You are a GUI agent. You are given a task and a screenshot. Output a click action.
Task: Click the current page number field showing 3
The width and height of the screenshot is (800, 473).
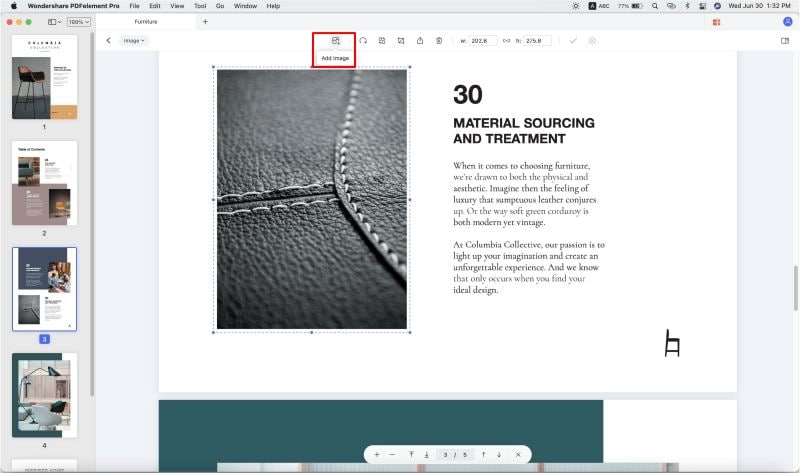click(445, 455)
